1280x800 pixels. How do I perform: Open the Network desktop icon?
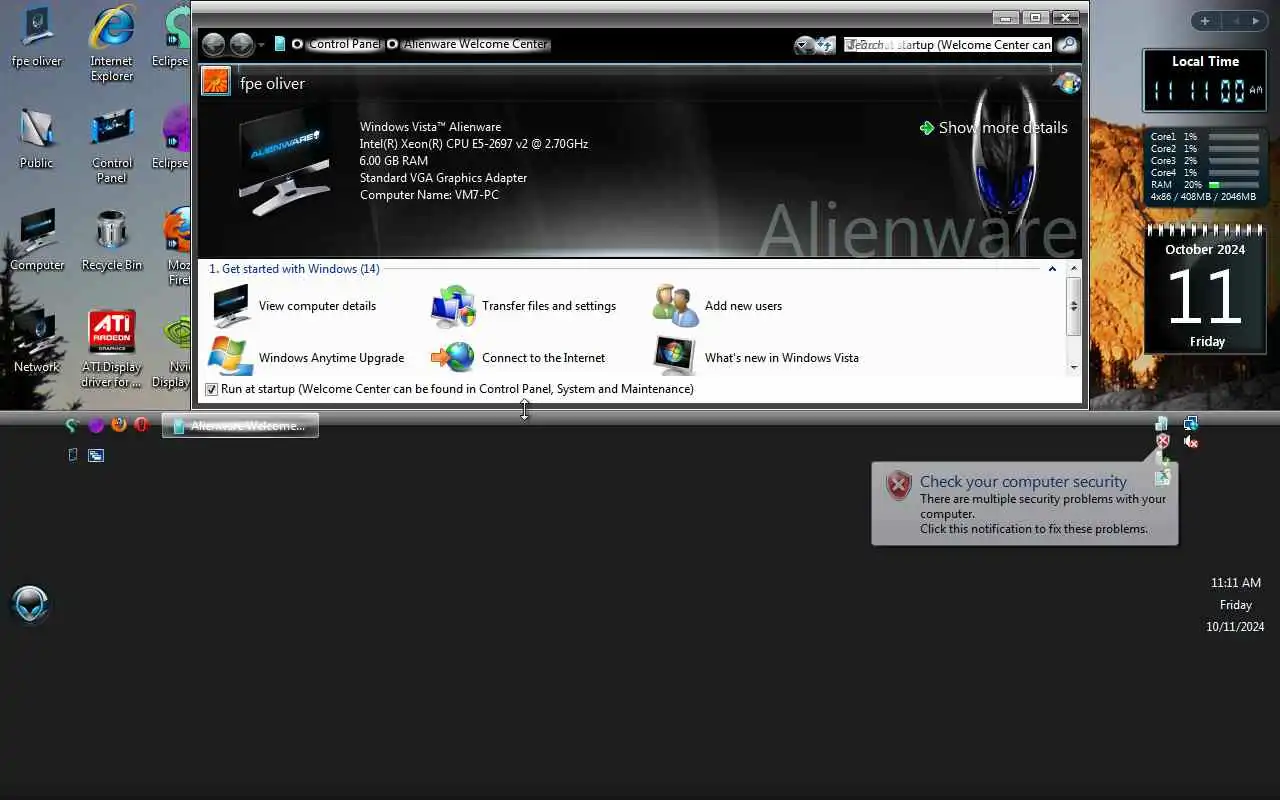pos(37,342)
